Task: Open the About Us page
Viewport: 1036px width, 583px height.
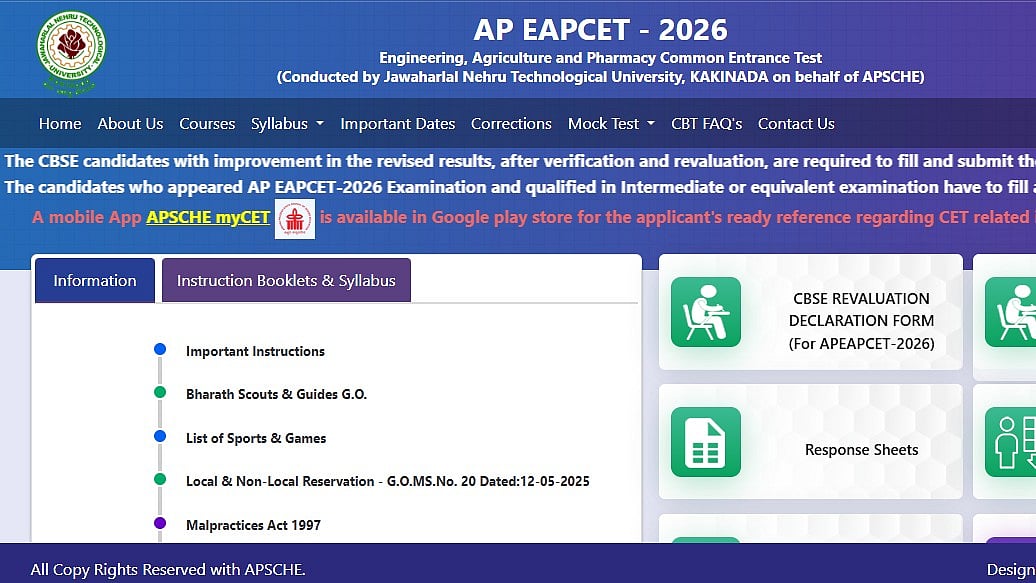Action: click(x=130, y=124)
